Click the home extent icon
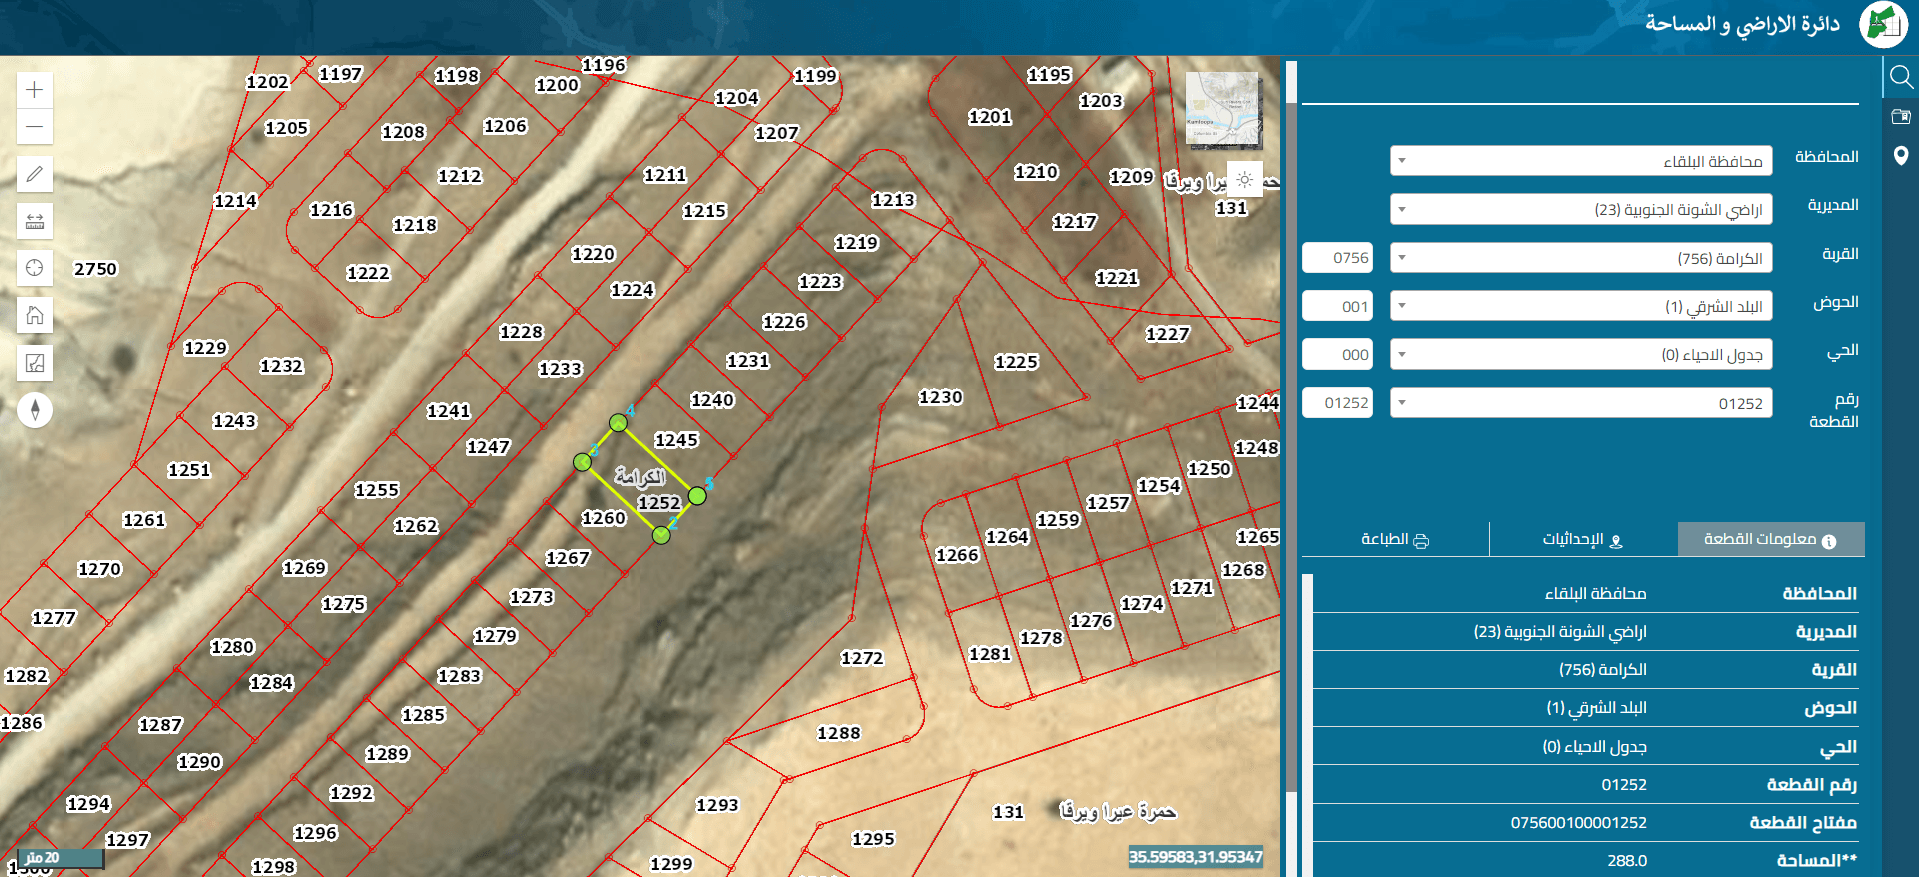This screenshot has height=877, width=1919. (x=35, y=316)
